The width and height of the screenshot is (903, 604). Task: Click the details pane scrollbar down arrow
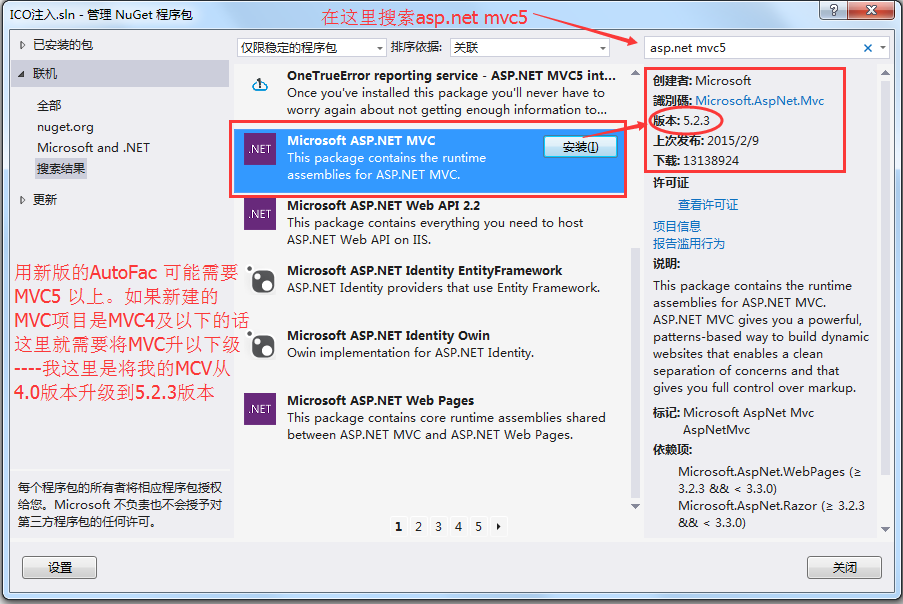tap(886, 529)
